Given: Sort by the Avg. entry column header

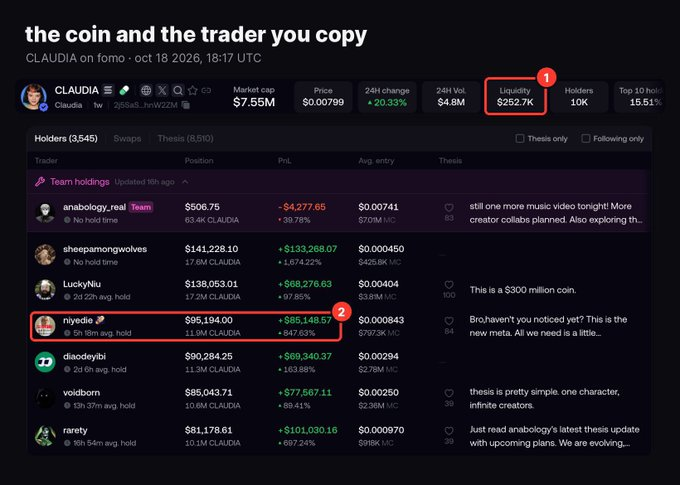Looking at the screenshot, I should (376, 161).
